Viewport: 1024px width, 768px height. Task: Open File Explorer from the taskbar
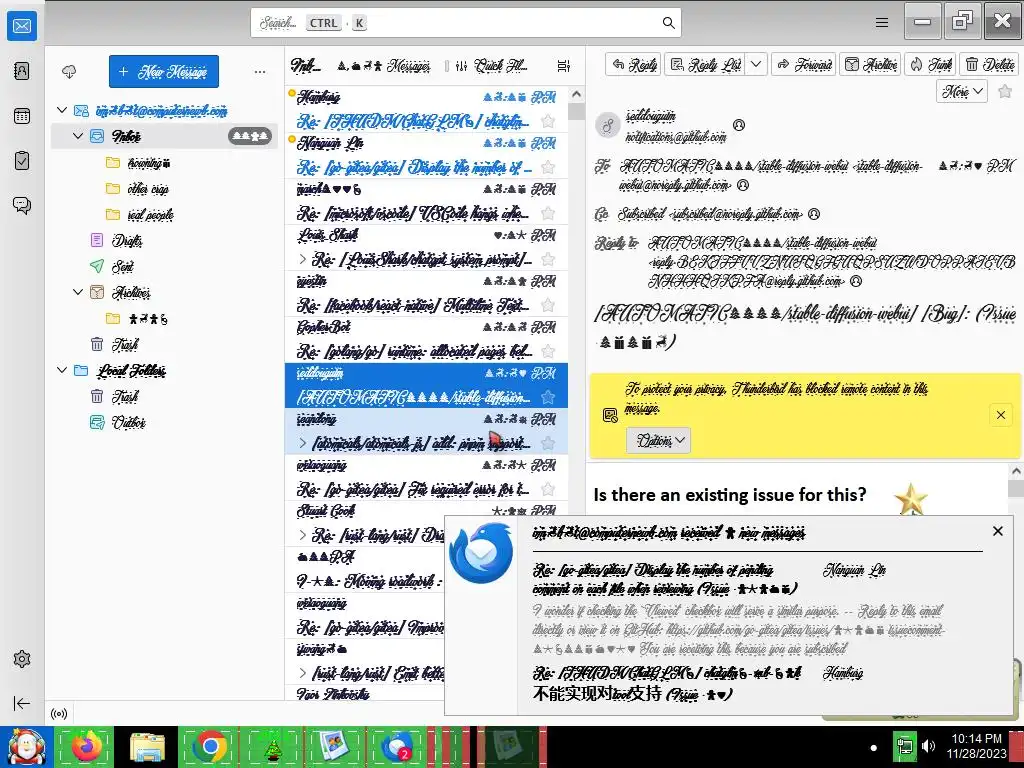[148, 746]
